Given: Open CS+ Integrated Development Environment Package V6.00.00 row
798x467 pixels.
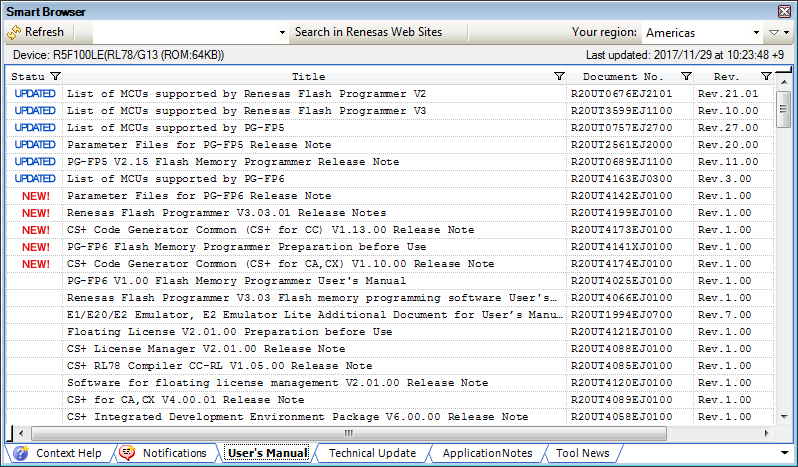Looking at the screenshot, I should pos(298,417).
